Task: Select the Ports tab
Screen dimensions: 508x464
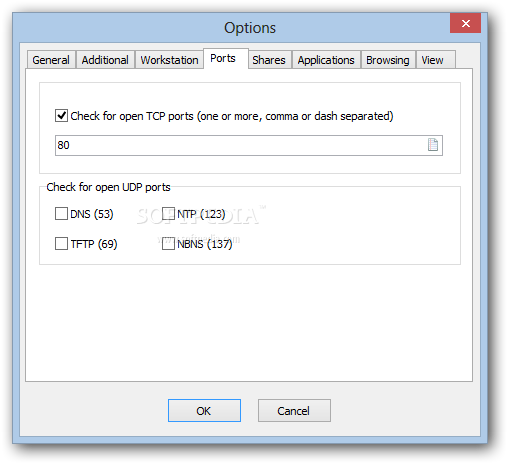Action: tap(226, 58)
